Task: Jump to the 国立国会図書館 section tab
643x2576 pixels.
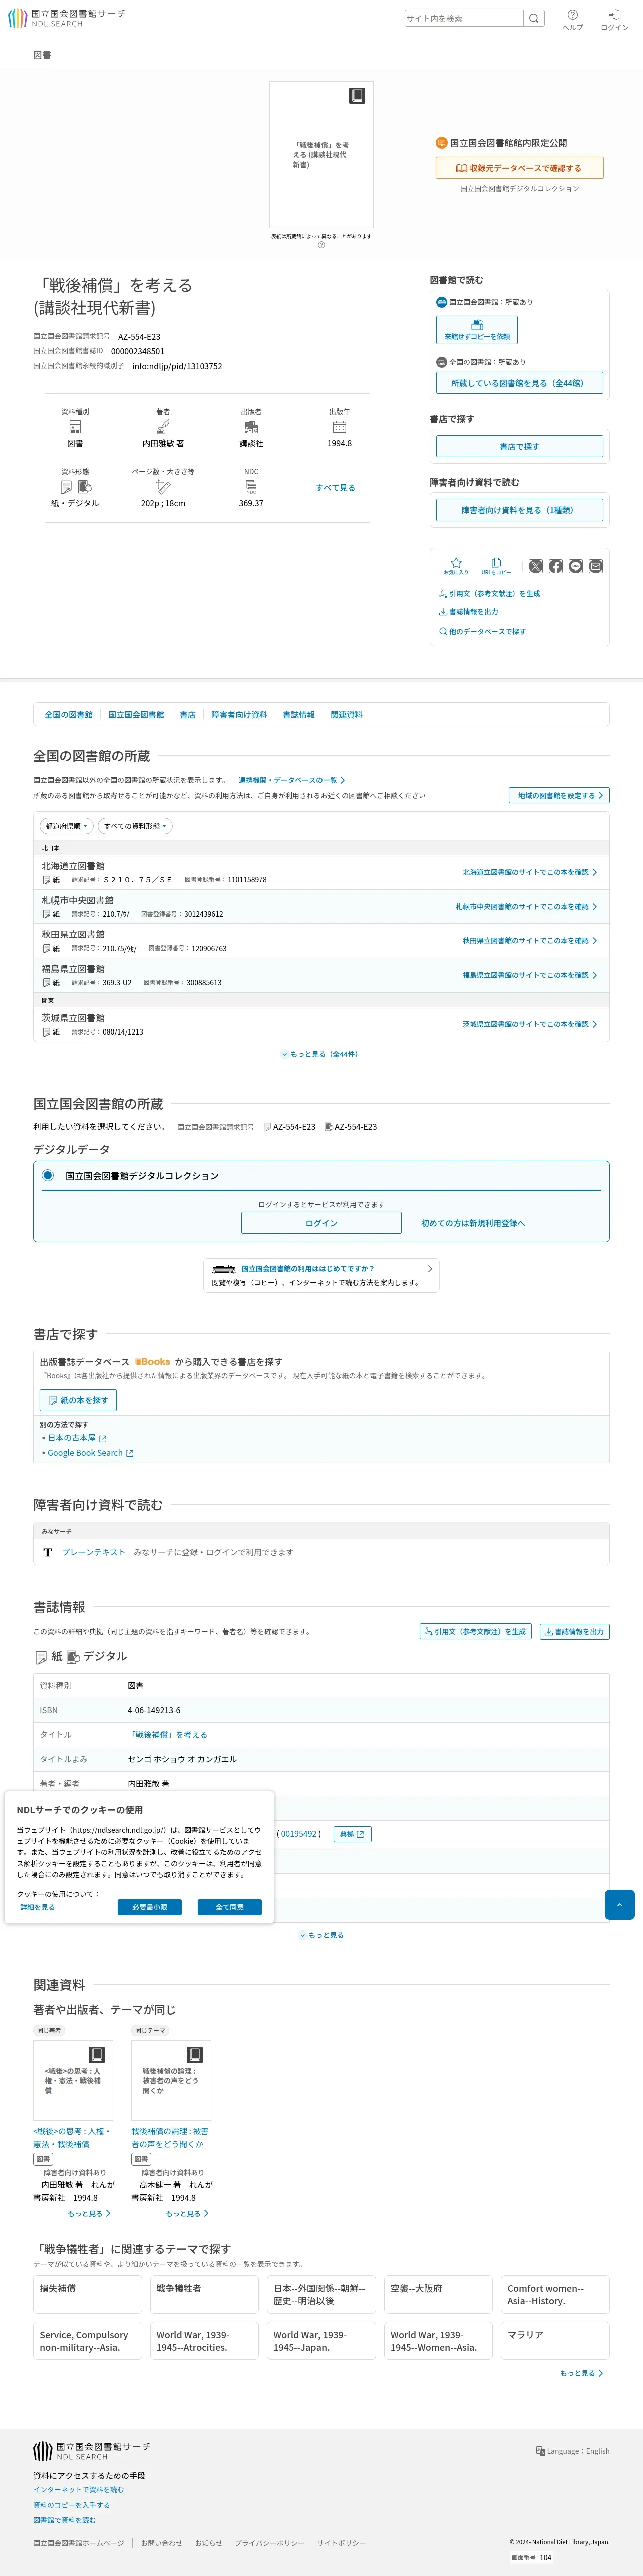Action: tap(136, 715)
